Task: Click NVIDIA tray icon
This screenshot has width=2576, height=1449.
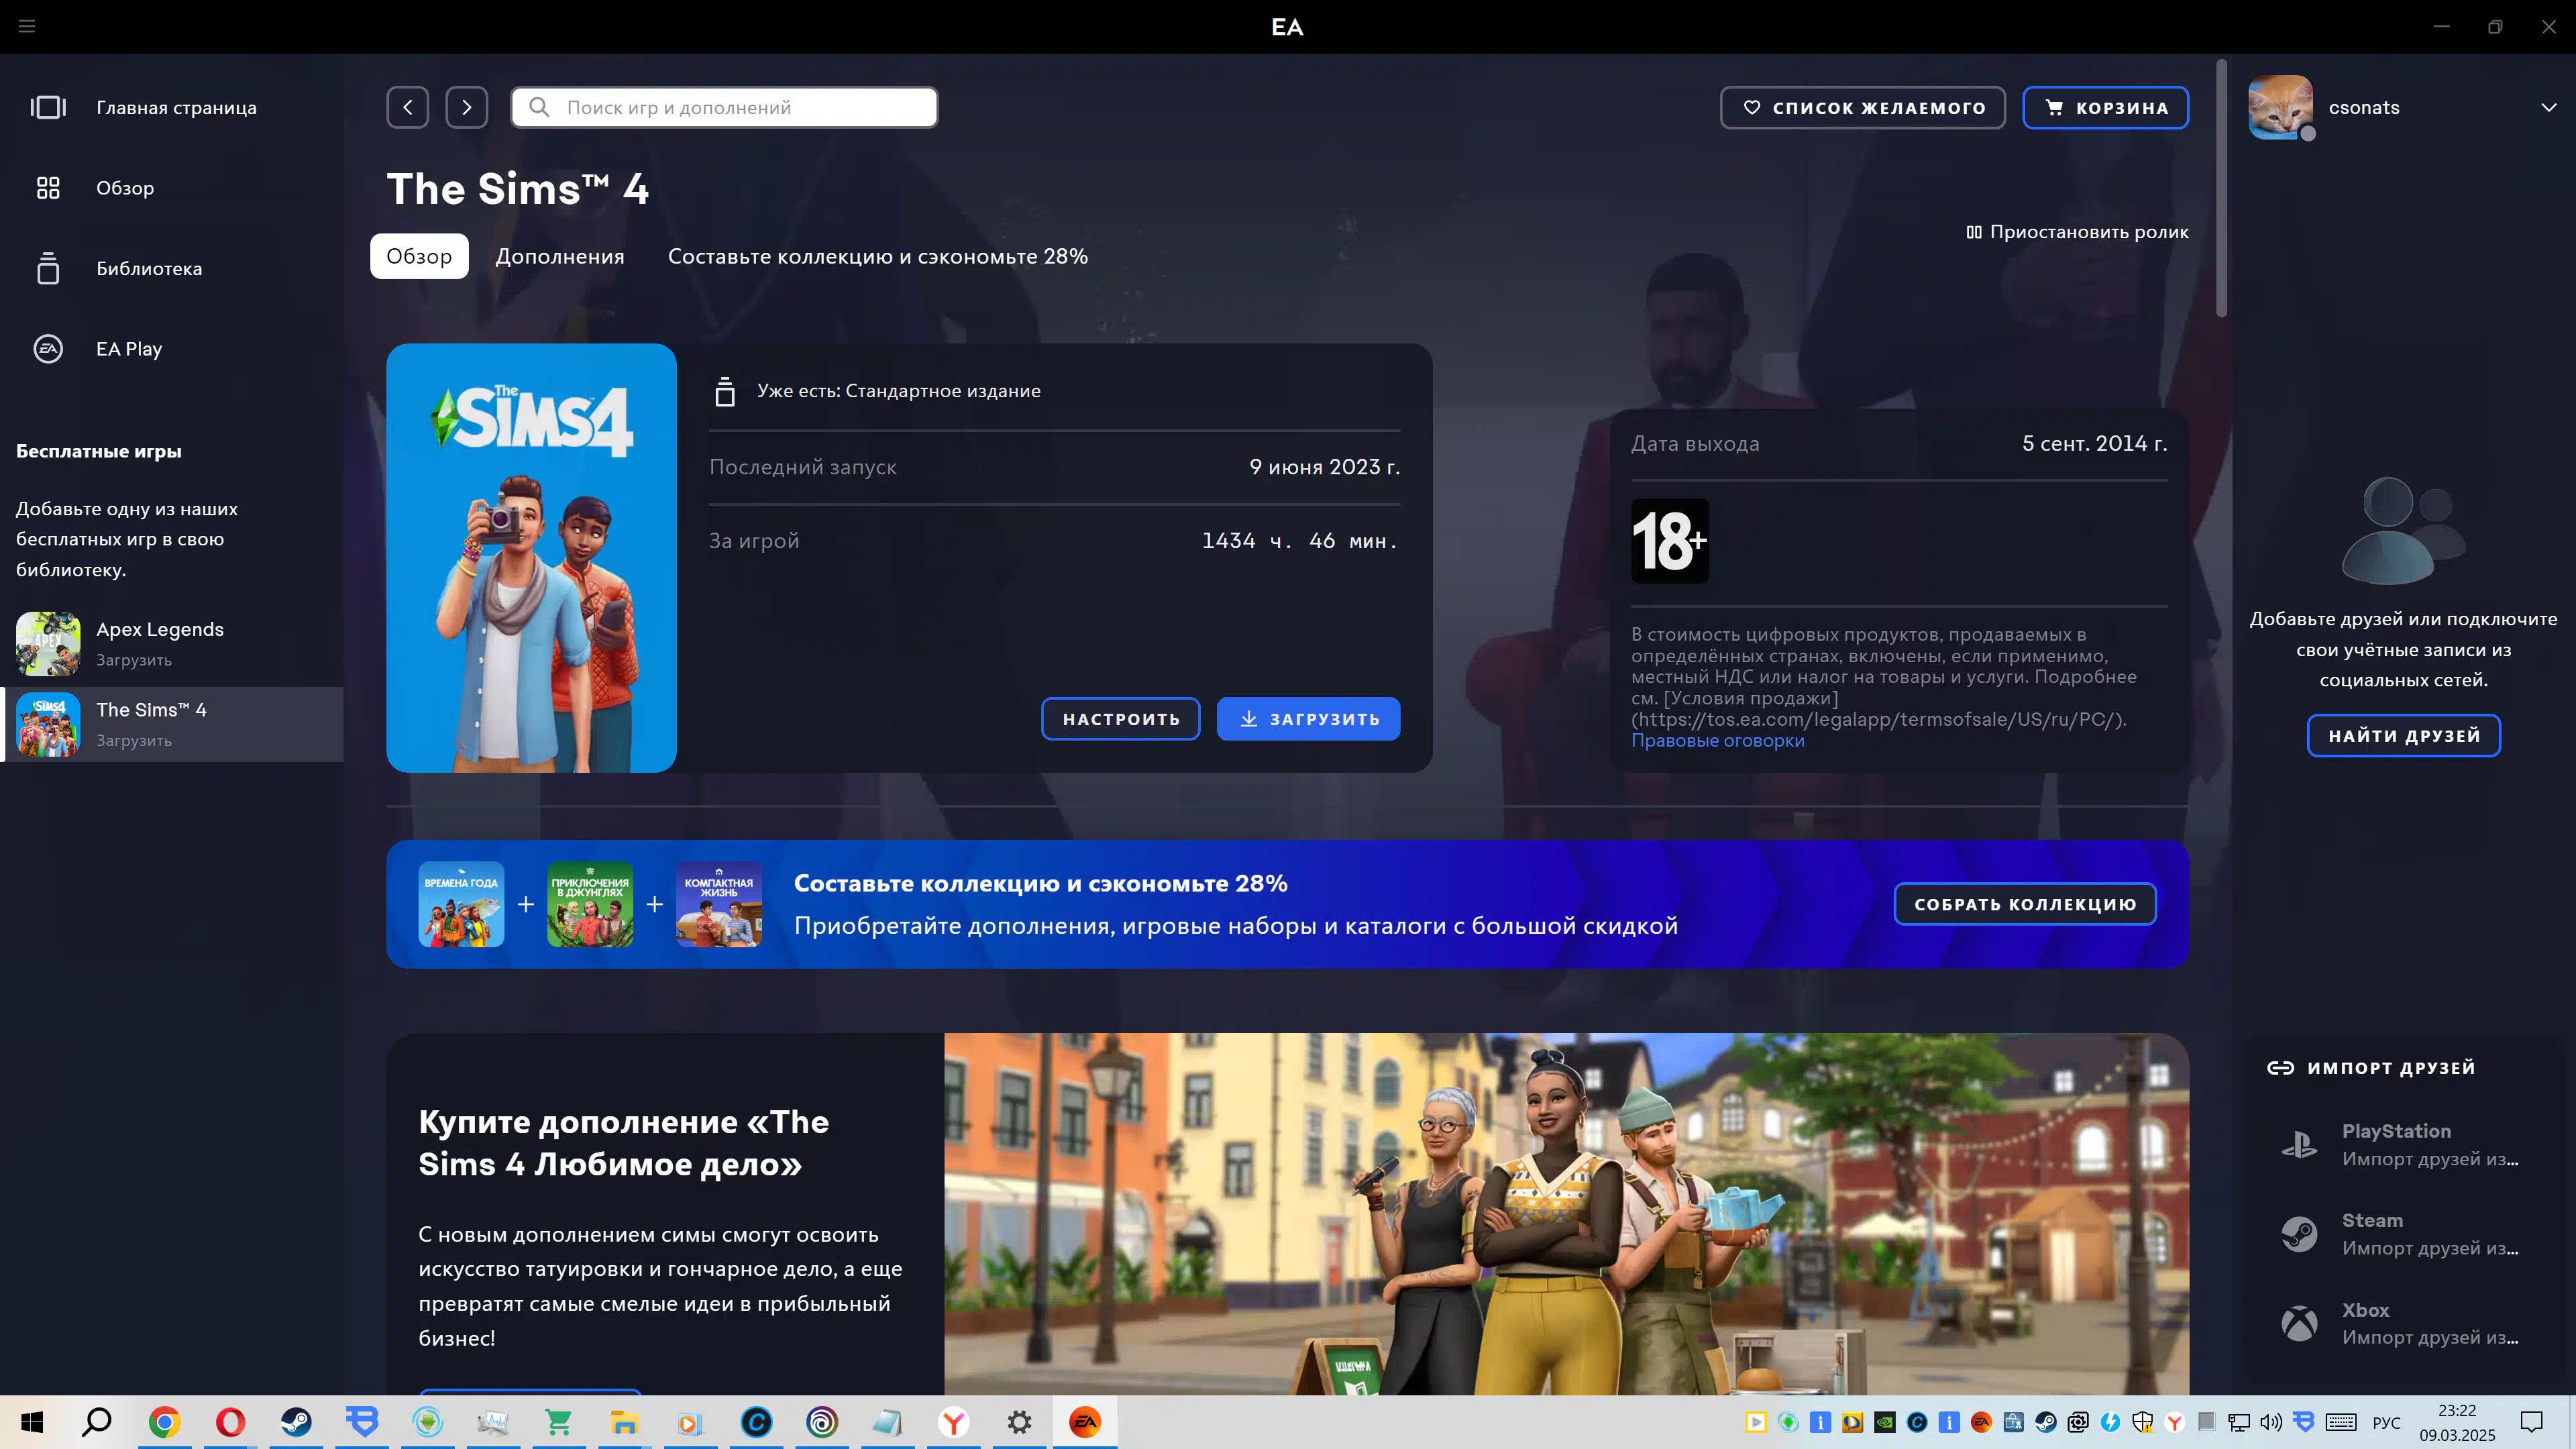Action: point(1885,1422)
